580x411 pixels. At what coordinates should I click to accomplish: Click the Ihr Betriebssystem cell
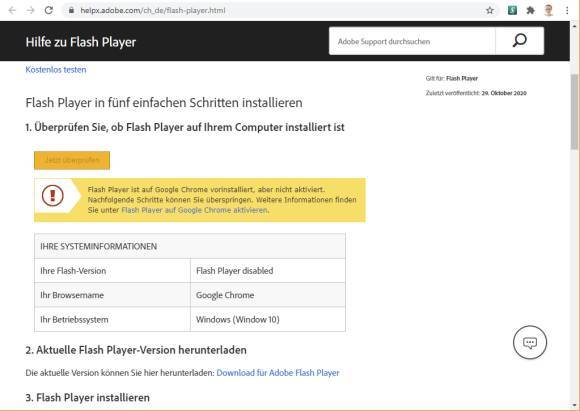(112, 320)
